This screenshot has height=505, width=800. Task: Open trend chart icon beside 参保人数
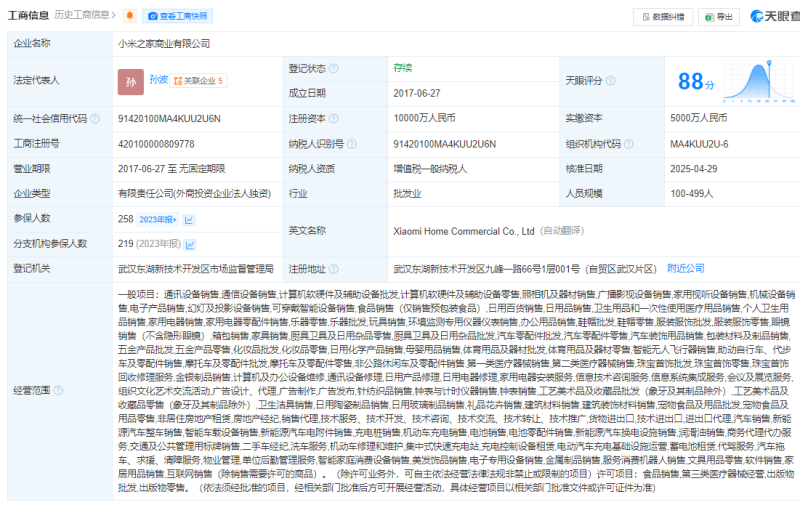tap(189, 220)
